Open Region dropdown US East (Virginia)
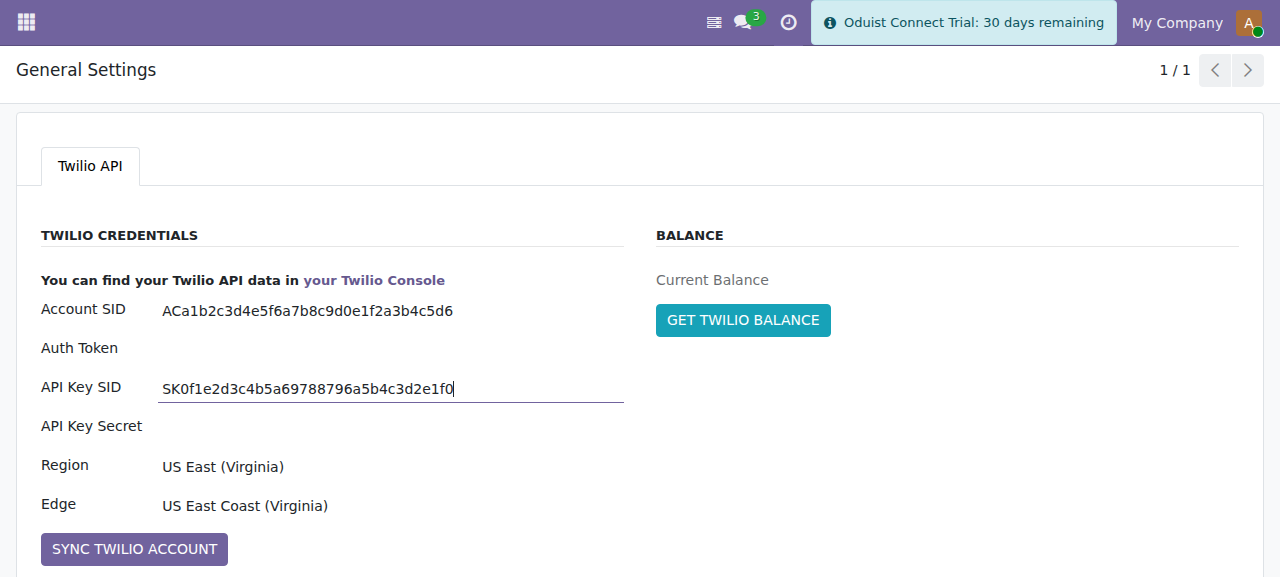This screenshot has width=1280, height=577. tap(391, 467)
